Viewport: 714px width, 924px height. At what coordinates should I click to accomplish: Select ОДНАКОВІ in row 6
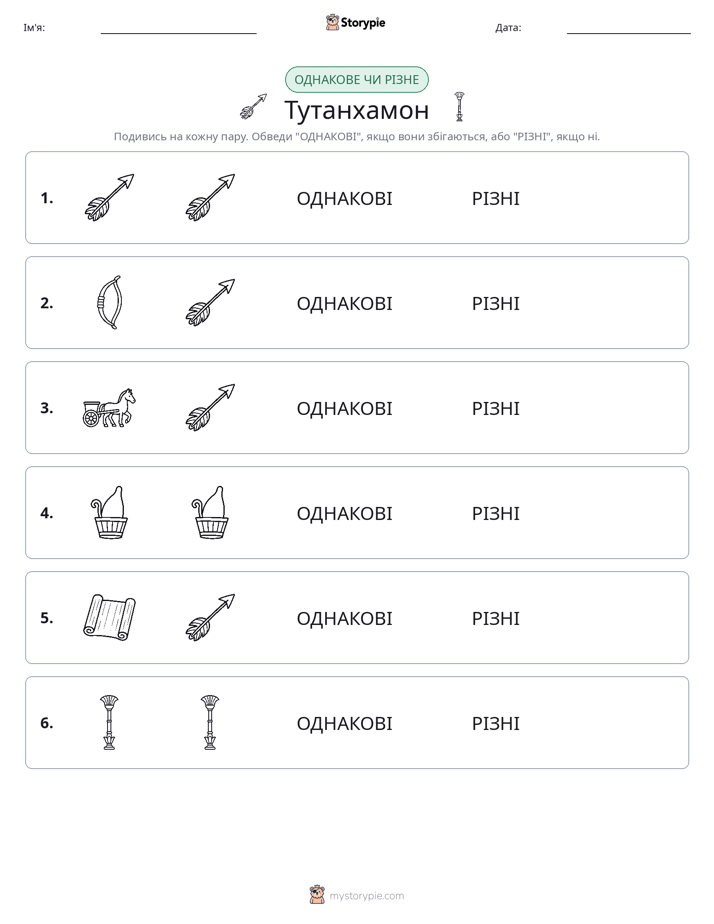[344, 723]
